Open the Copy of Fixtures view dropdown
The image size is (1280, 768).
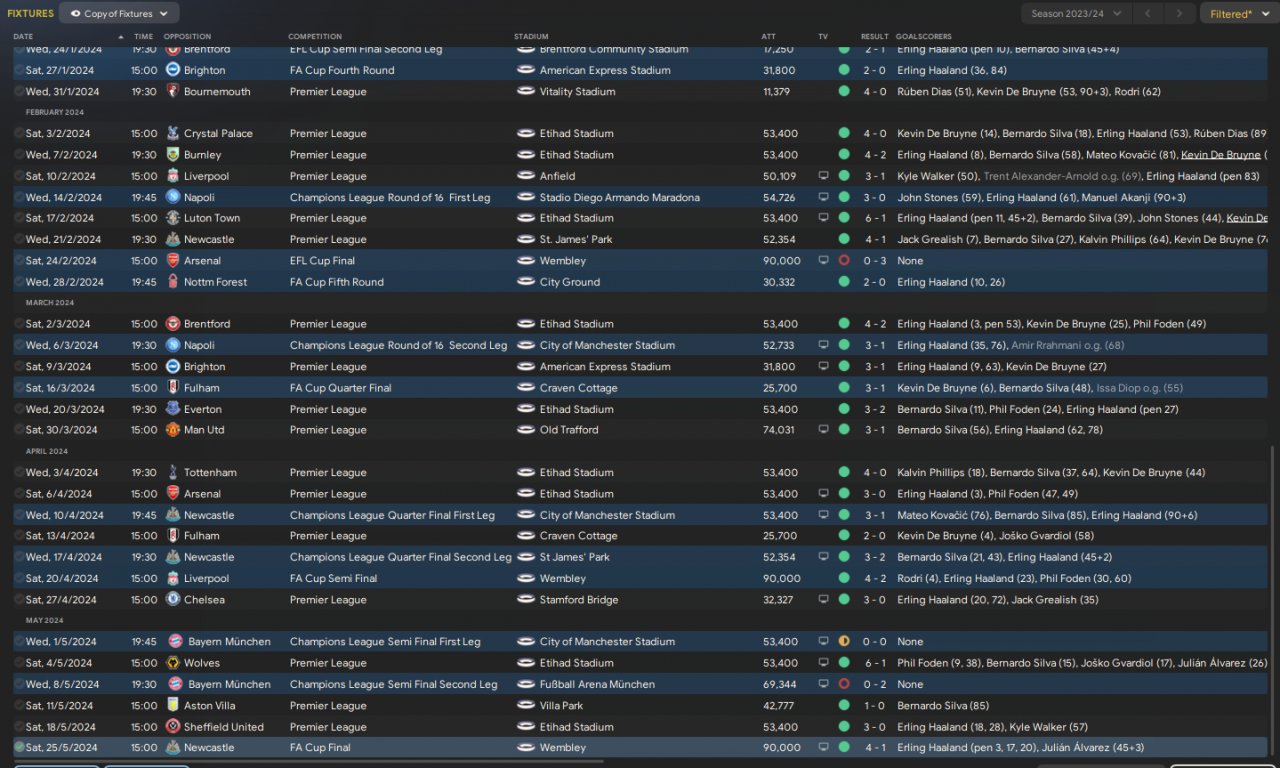[x=119, y=13]
